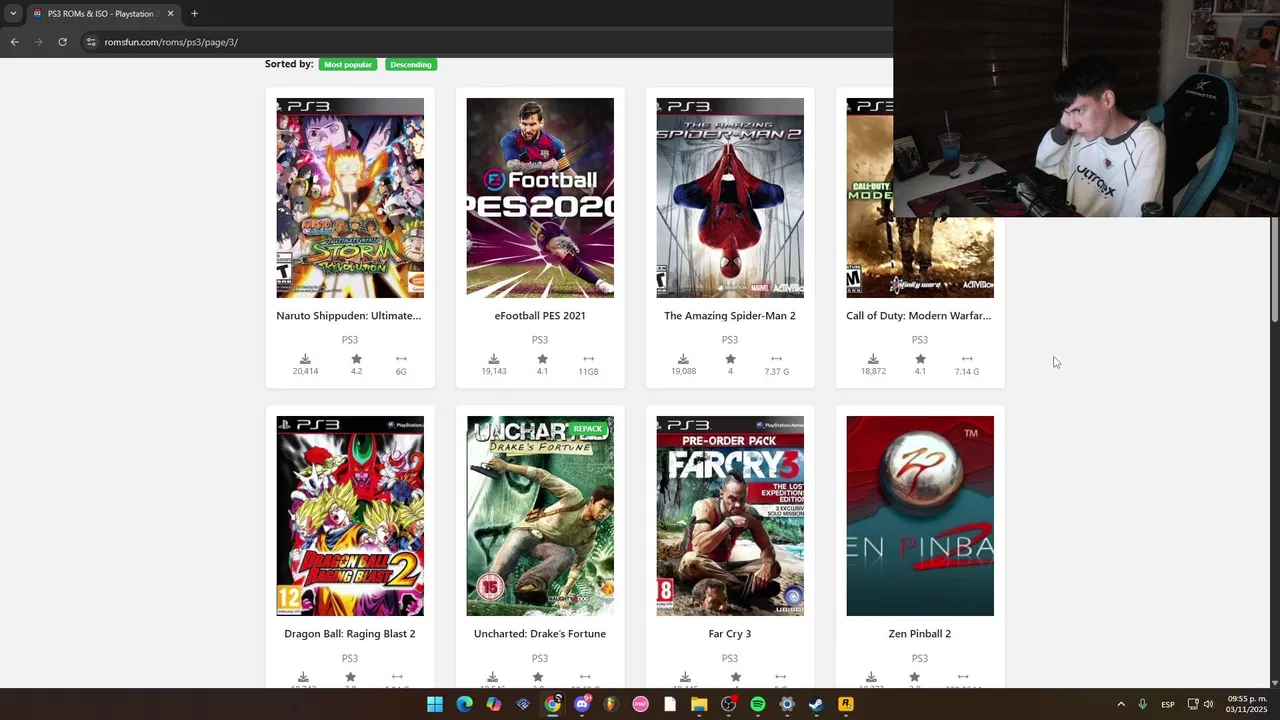Open Discord from the taskbar

pyautogui.click(x=582, y=704)
